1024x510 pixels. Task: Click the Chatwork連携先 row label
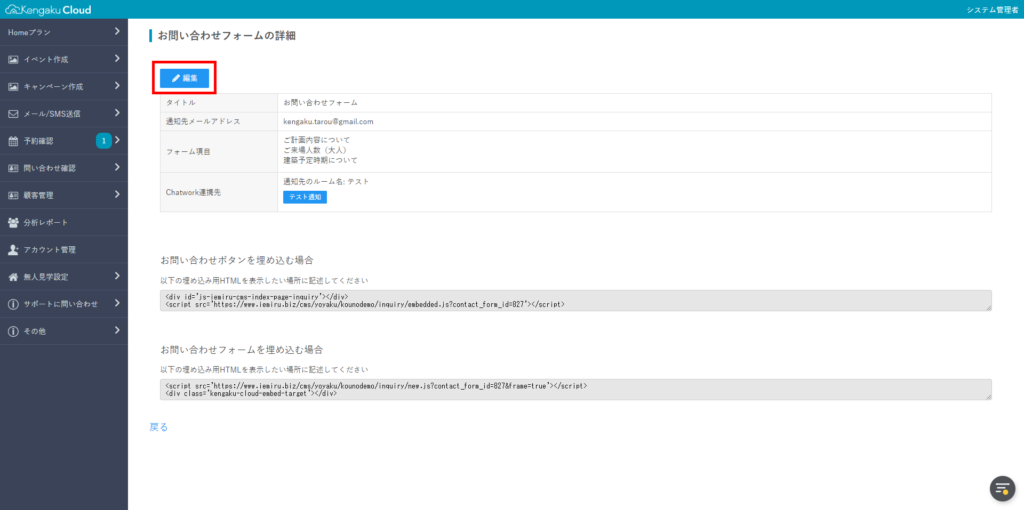pos(194,192)
